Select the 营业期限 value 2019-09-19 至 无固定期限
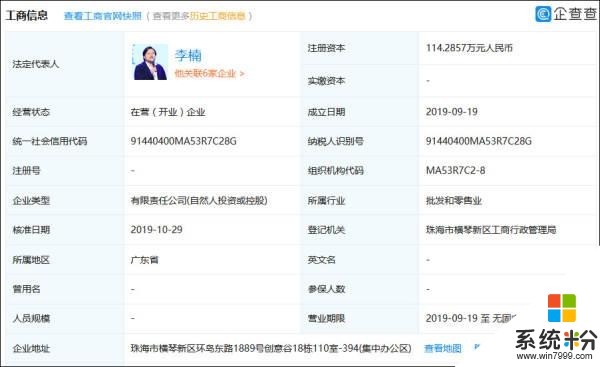 click(471, 318)
